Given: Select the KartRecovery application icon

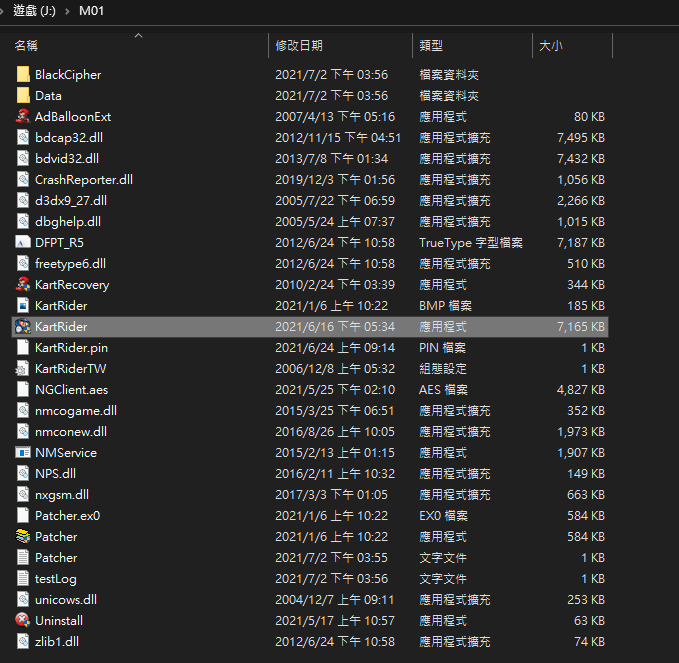Looking at the screenshot, I should coord(23,285).
